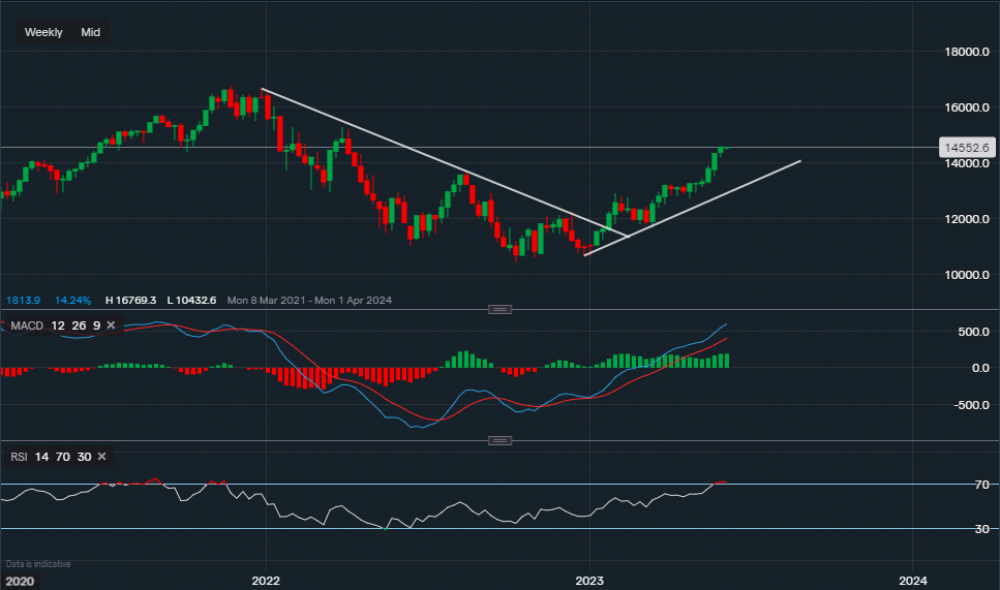
Task: Close the RSI indicator panel
Action: pos(101,457)
